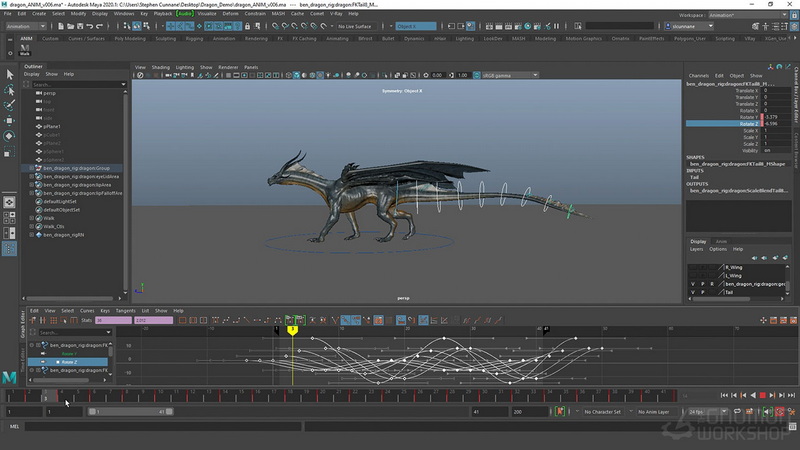Toggle visibility V of Tail layer

(692, 292)
